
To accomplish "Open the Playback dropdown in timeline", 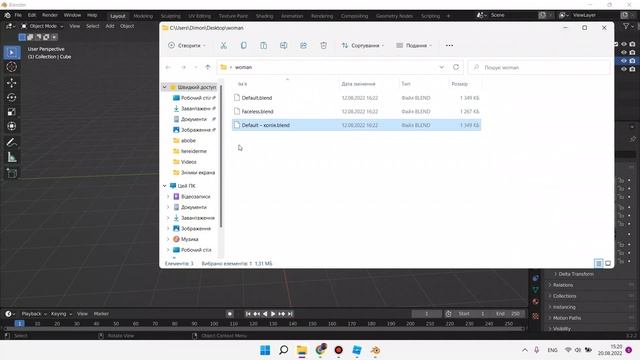I will point(34,314).
